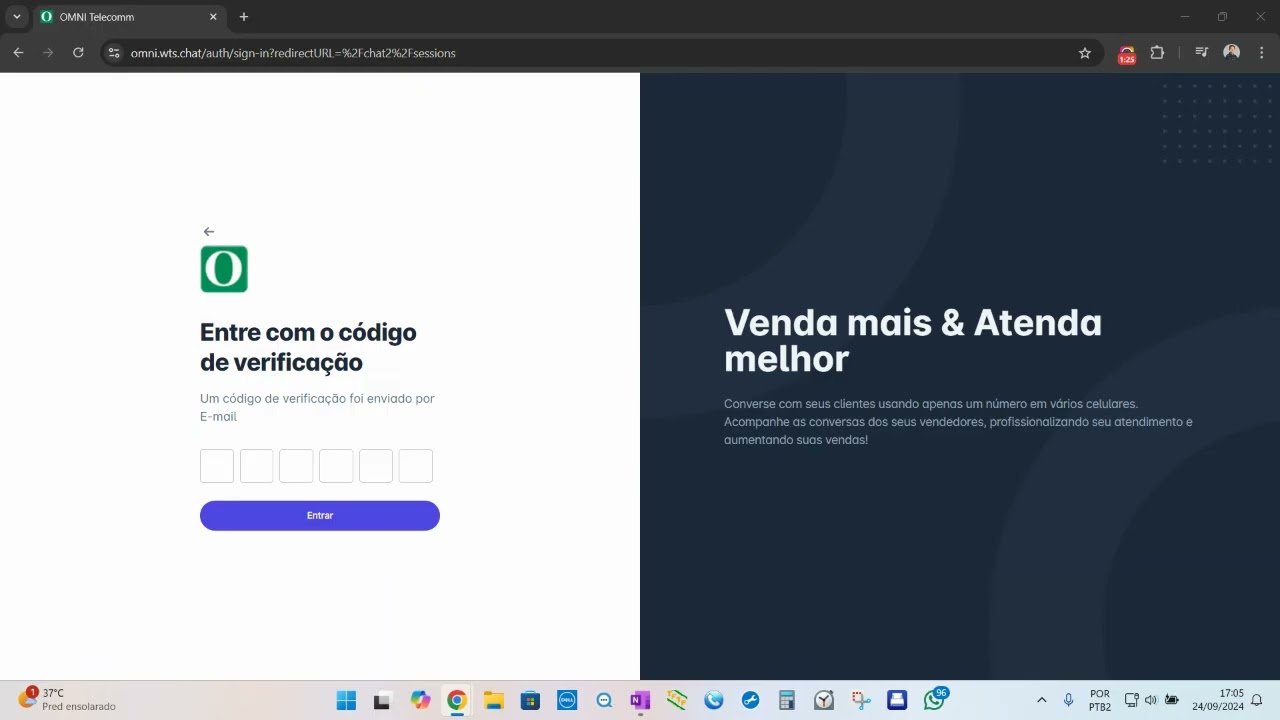Click the back arrow above the logo

[208, 231]
